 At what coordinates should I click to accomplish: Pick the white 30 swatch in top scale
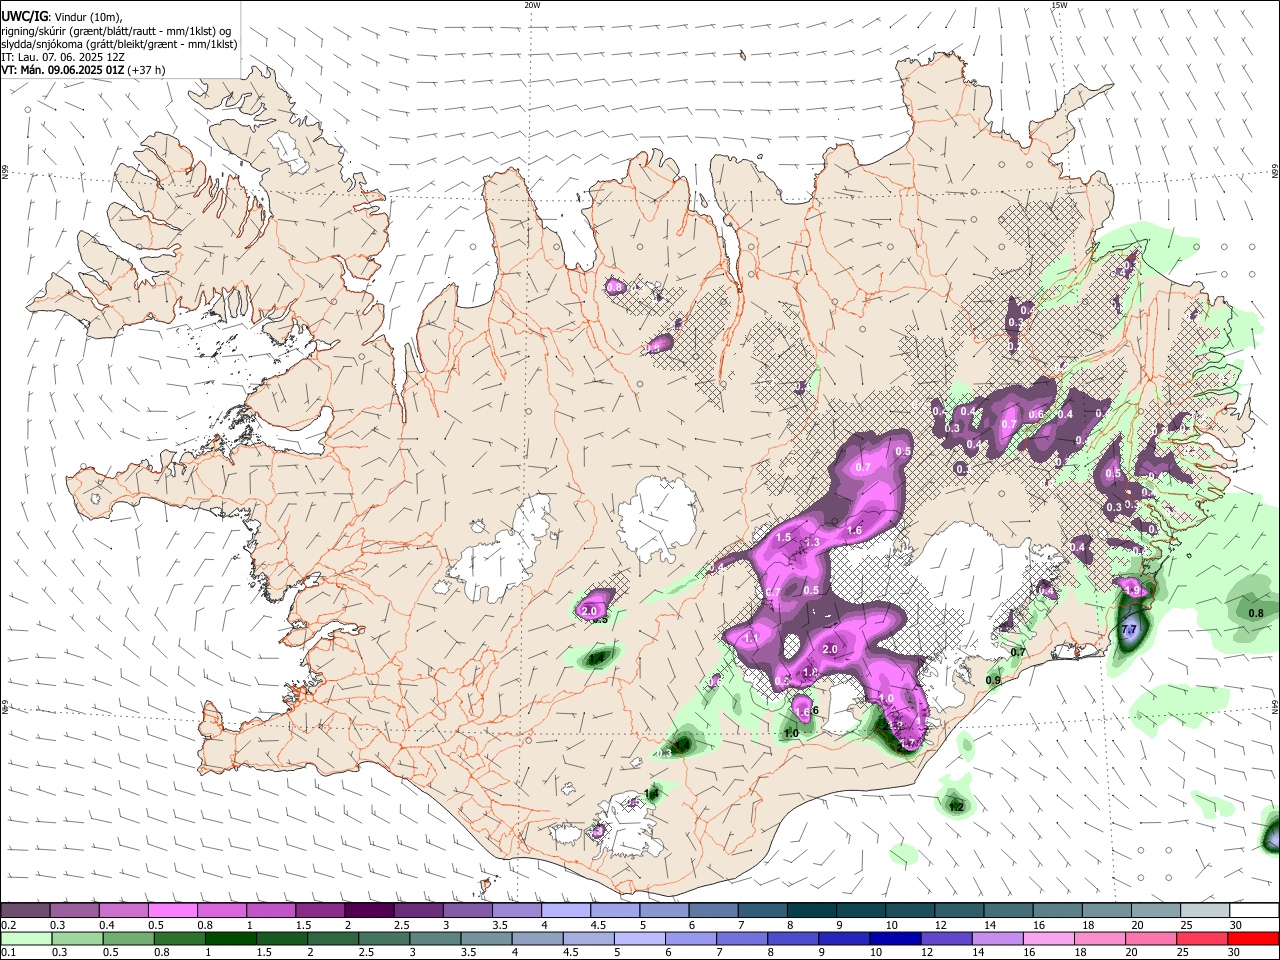point(1252,911)
